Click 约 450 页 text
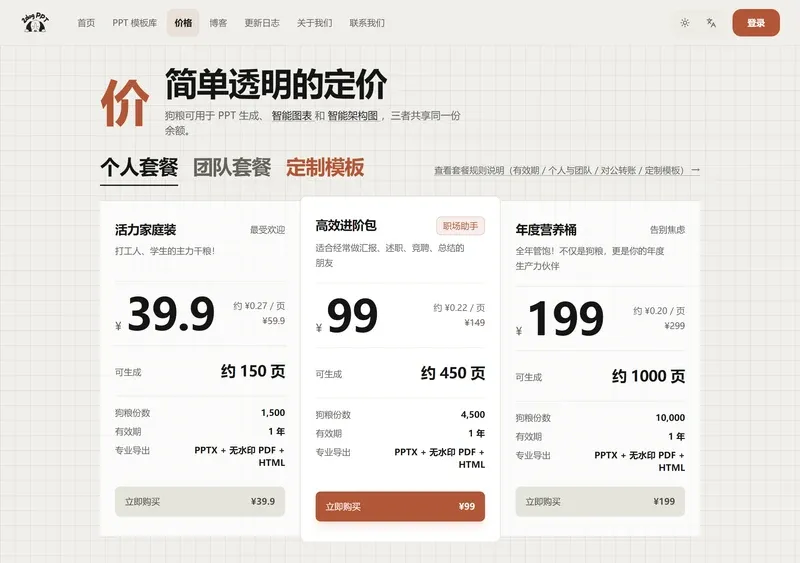The height and width of the screenshot is (563, 800). point(453,374)
